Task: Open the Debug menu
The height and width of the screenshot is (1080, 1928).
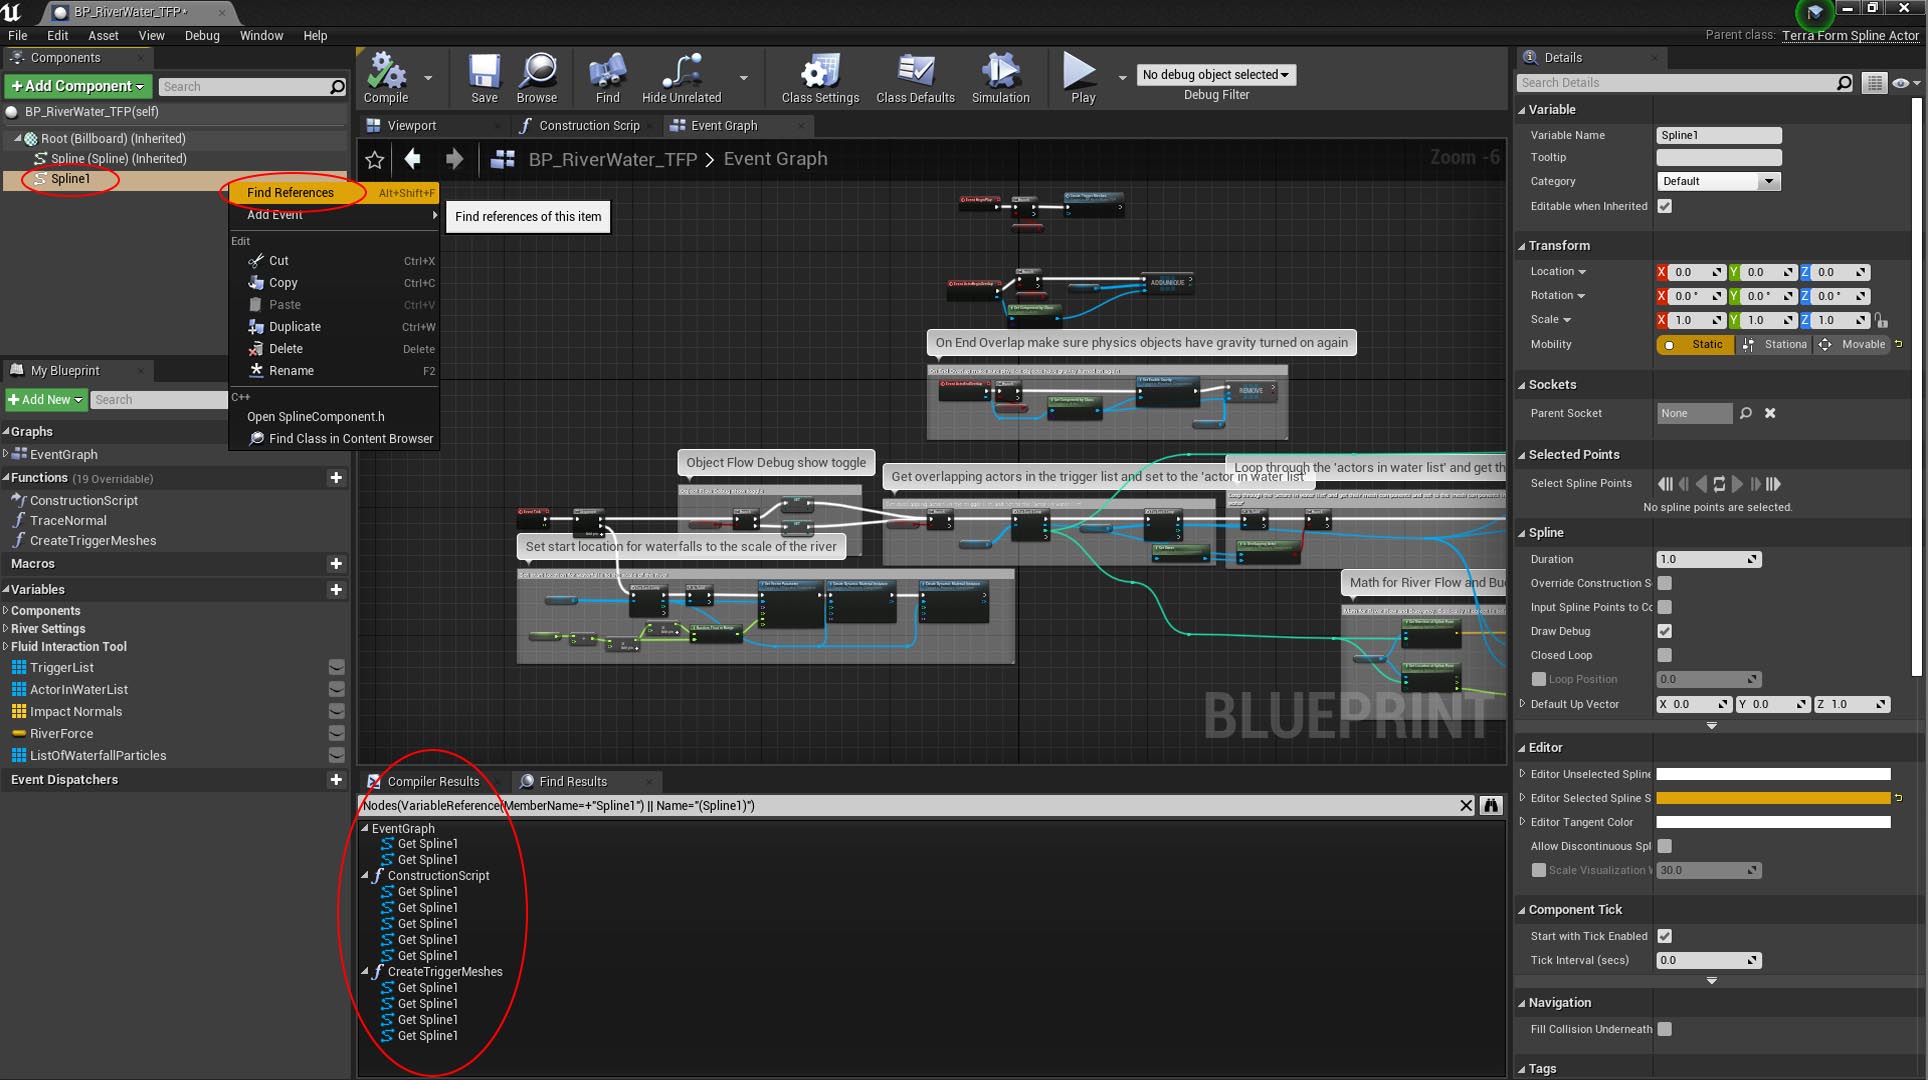Action: coord(202,35)
